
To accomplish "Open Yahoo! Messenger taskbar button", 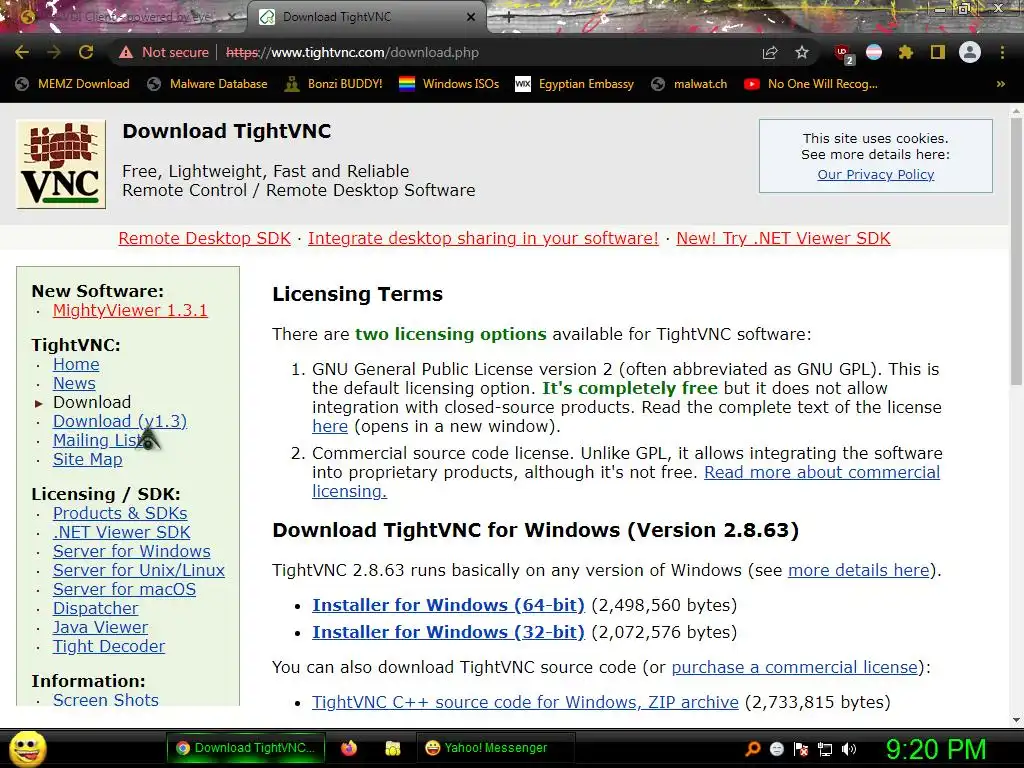I will pyautogui.click(x=495, y=748).
